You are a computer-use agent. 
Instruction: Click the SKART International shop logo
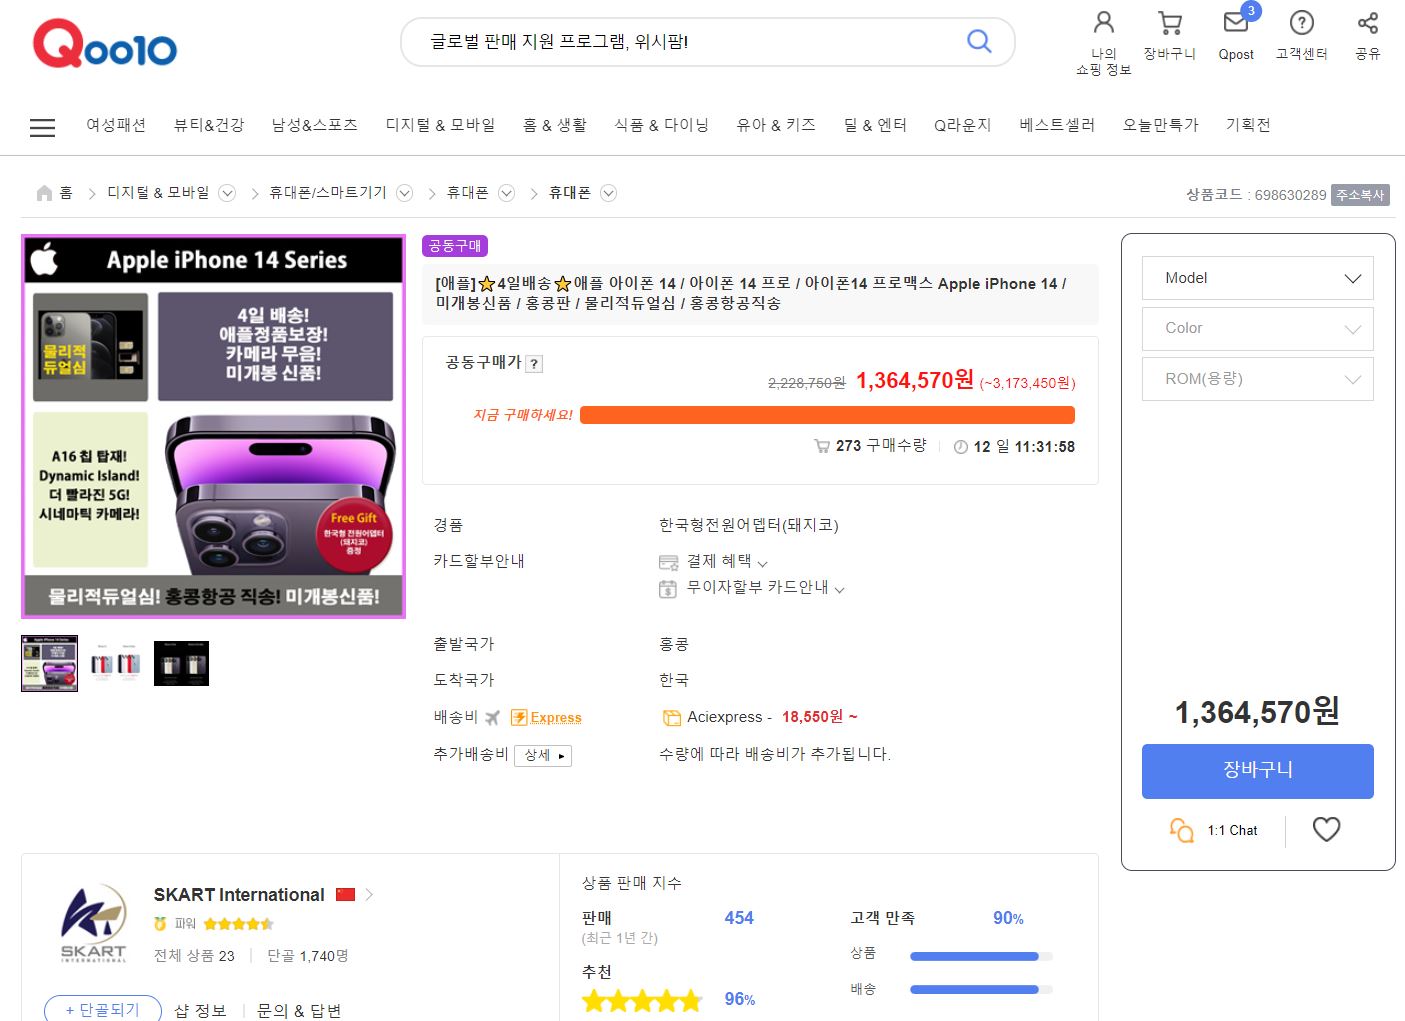[x=94, y=922]
